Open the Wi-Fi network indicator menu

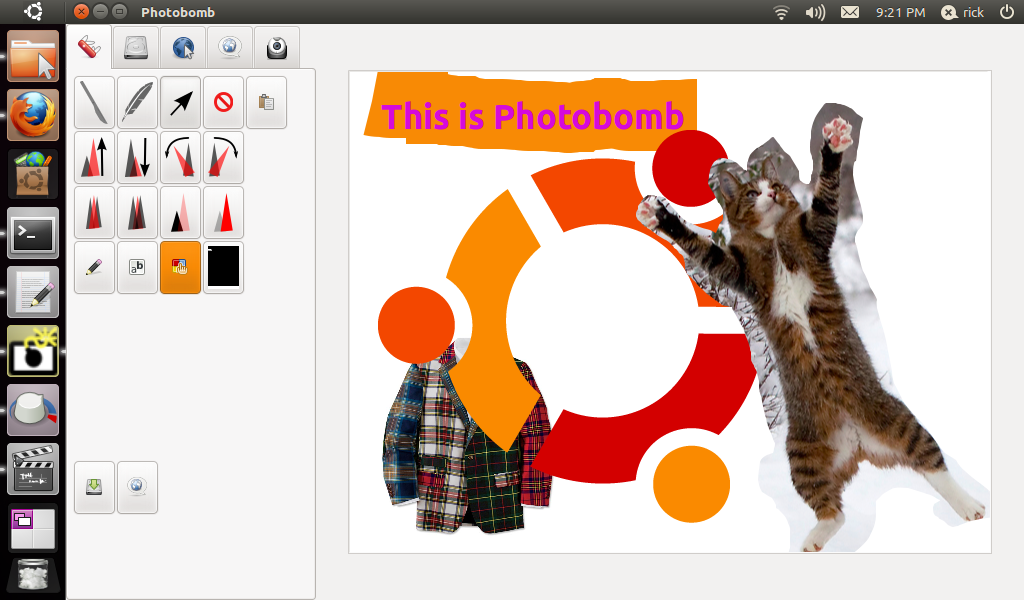tap(781, 12)
